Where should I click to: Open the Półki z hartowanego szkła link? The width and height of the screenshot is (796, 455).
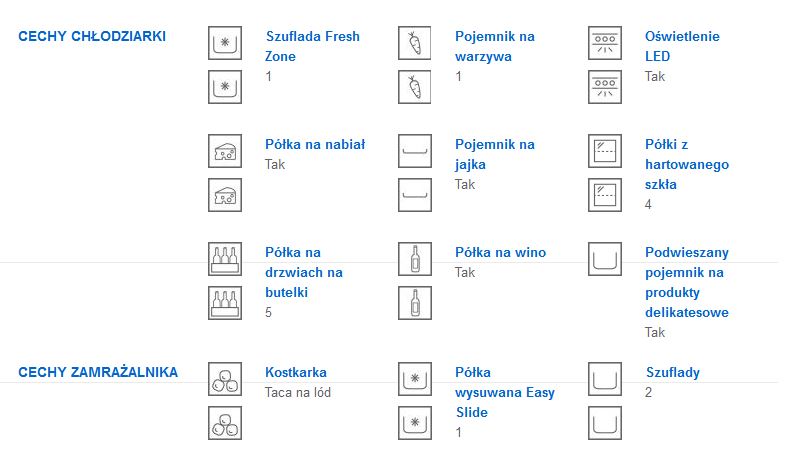coord(687,164)
